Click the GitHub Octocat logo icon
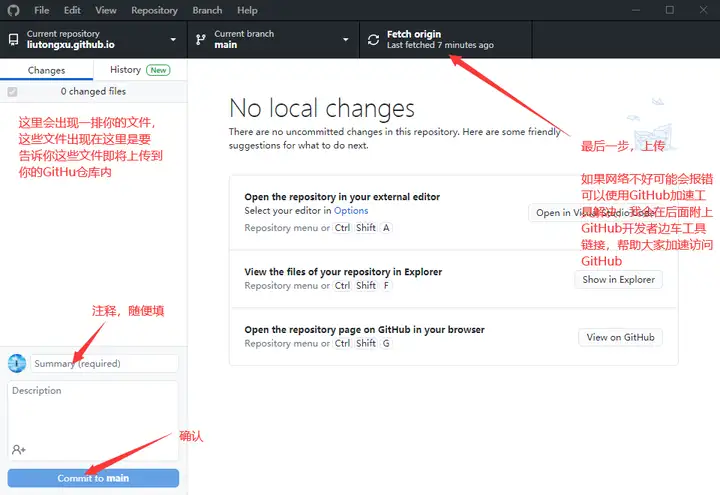Screen dimensions: 720x495 pos(13,10)
